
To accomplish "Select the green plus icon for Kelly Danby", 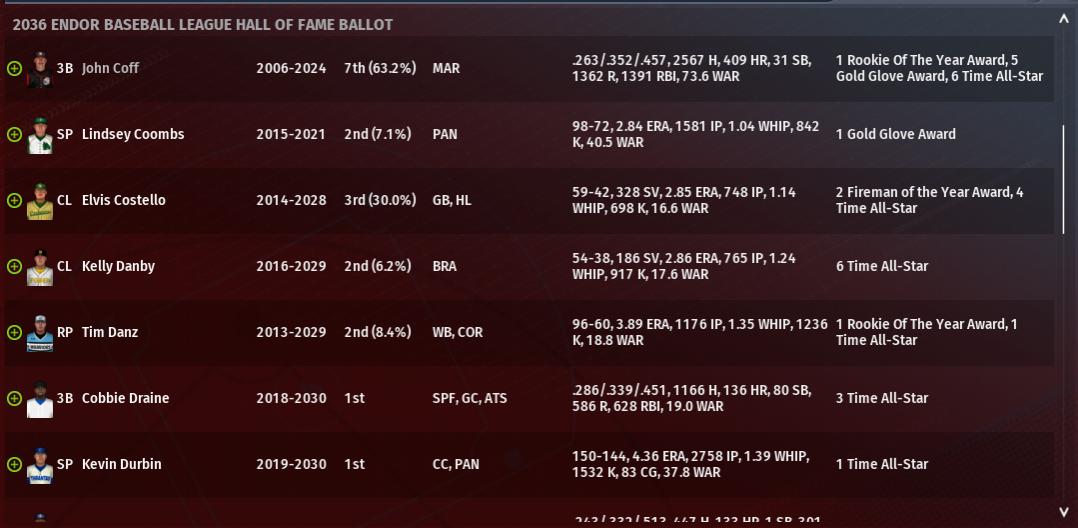I will [14, 266].
